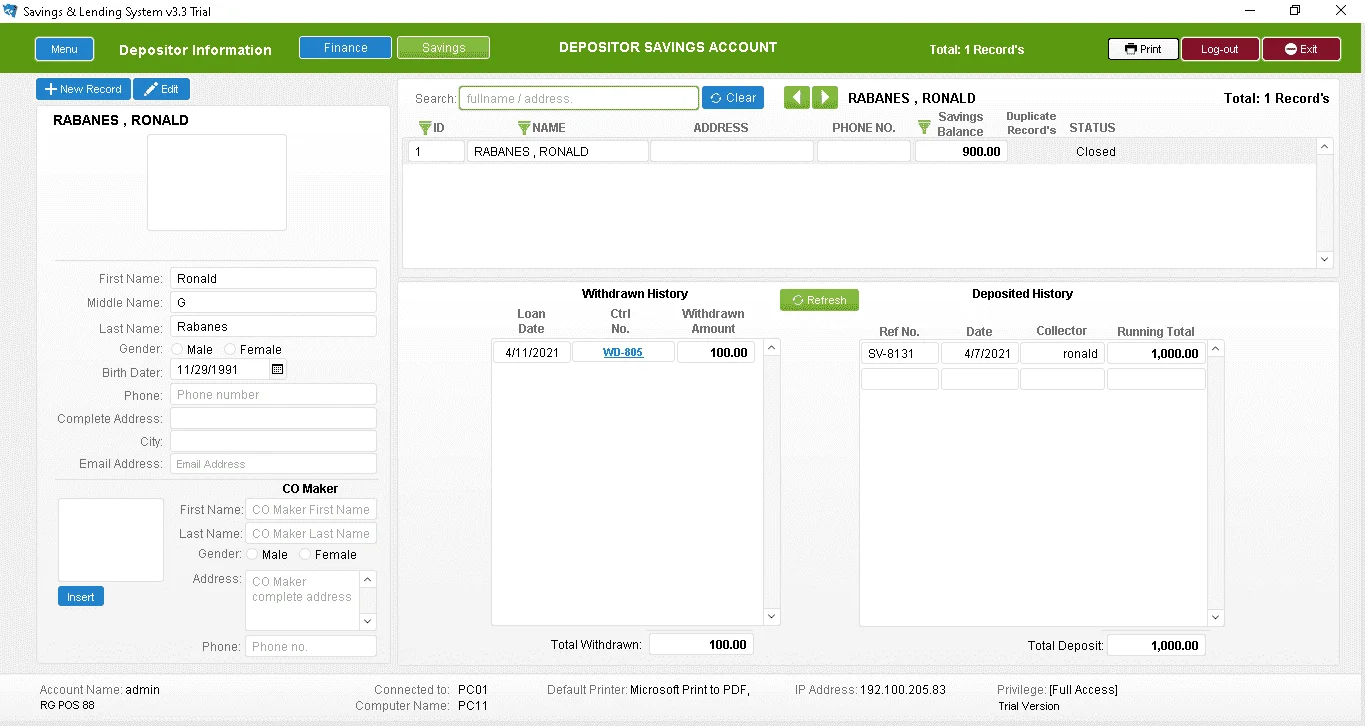
Task: Click the Savings Balance filter icon
Action: click(x=924, y=127)
